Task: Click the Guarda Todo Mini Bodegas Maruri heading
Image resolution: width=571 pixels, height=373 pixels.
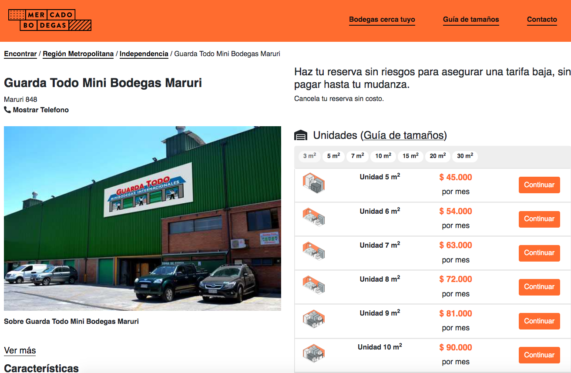Action: pyautogui.click(x=103, y=83)
